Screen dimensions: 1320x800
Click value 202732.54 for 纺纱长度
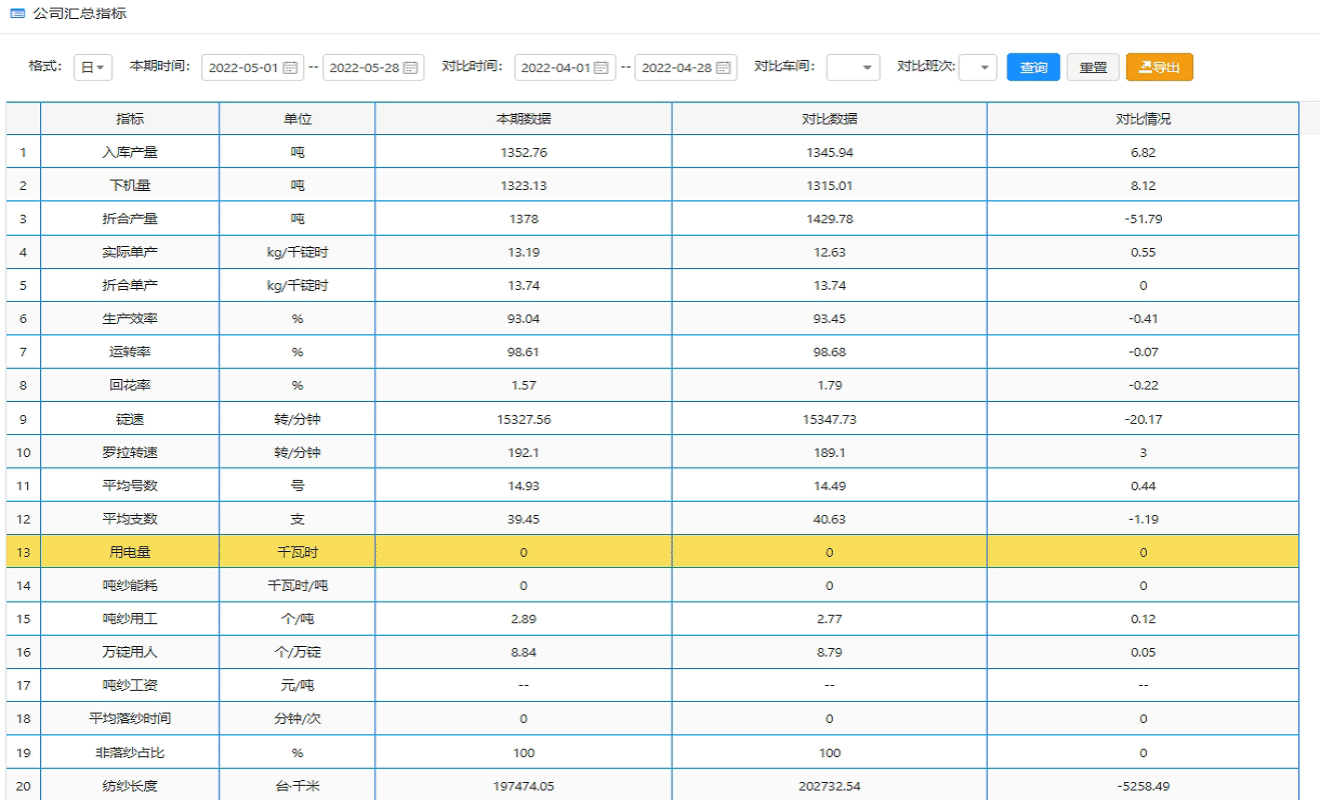[x=829, y=786]
